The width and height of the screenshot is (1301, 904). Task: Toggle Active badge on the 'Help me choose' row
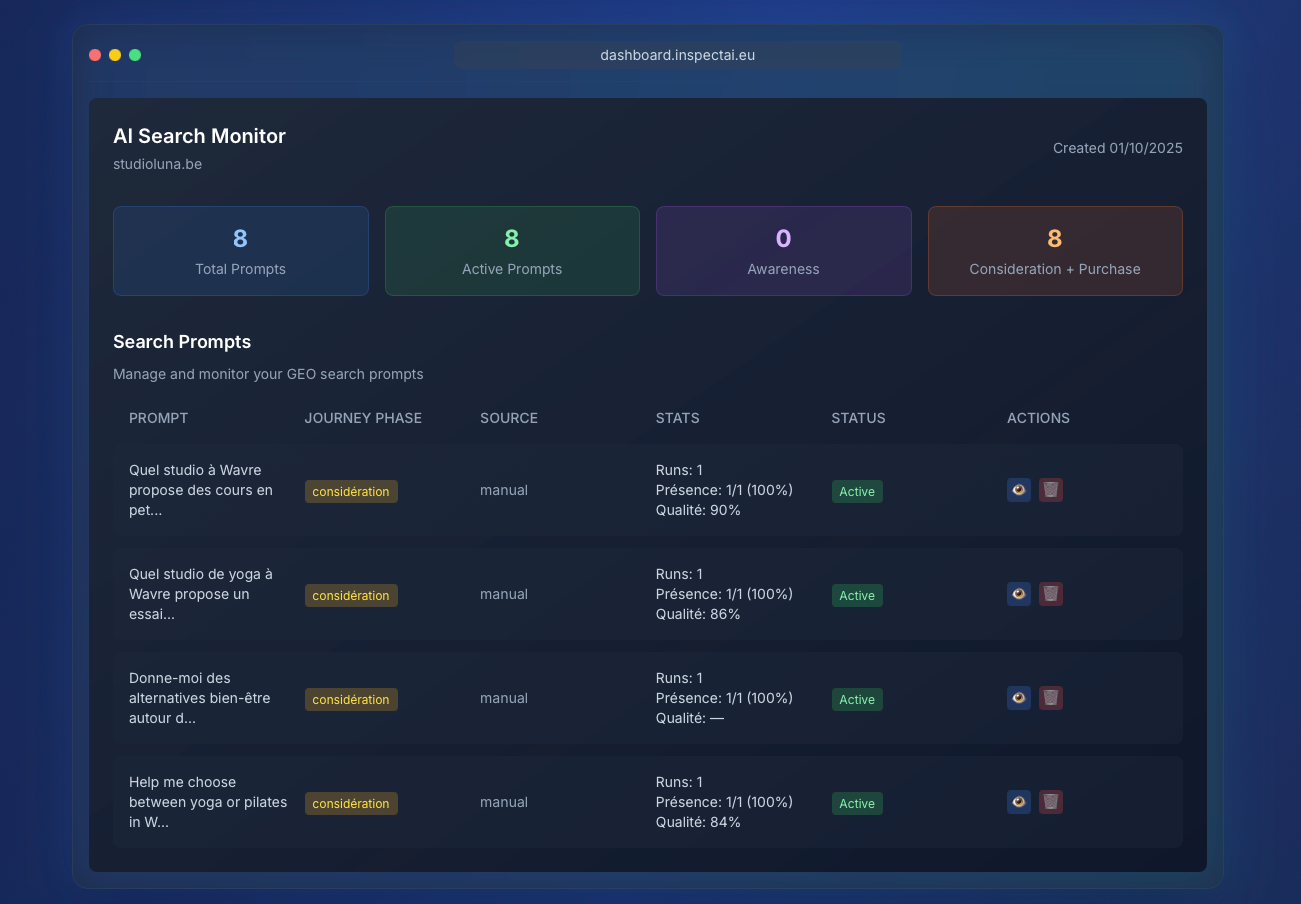coord(857,803)
